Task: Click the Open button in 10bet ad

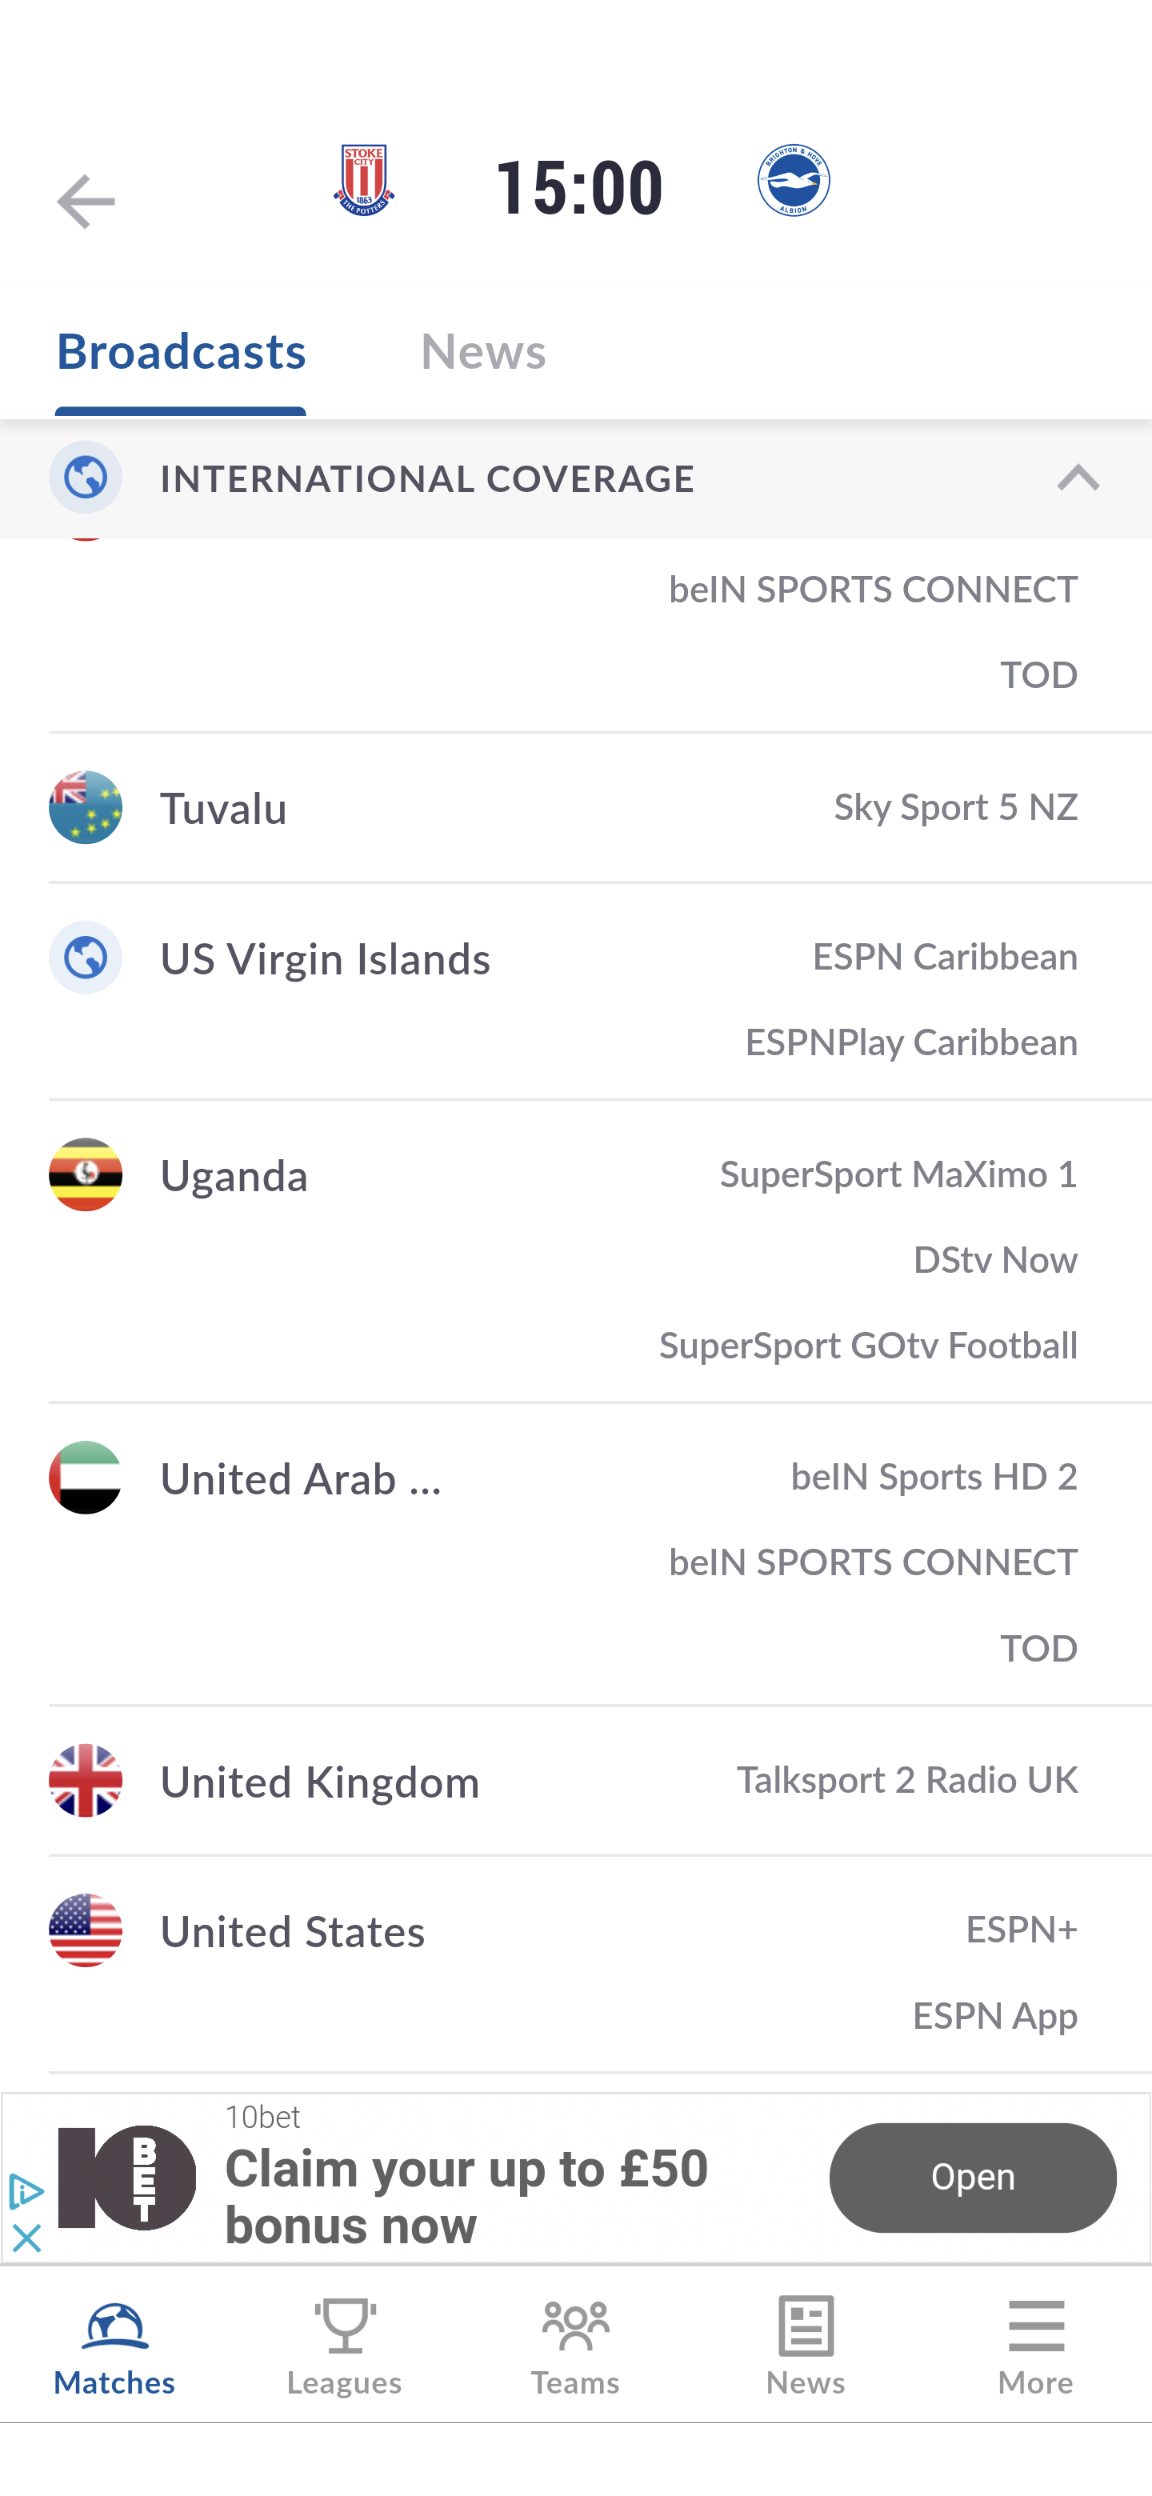Action: pyautogui.click(x=973, y=2177)
